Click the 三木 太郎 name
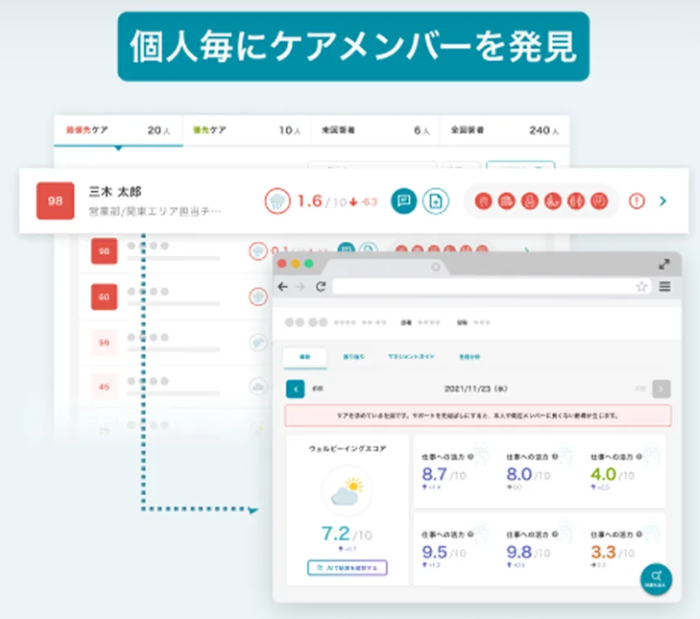Image resolution: width=700 pixels, height=619 pixels. point(115,192)
